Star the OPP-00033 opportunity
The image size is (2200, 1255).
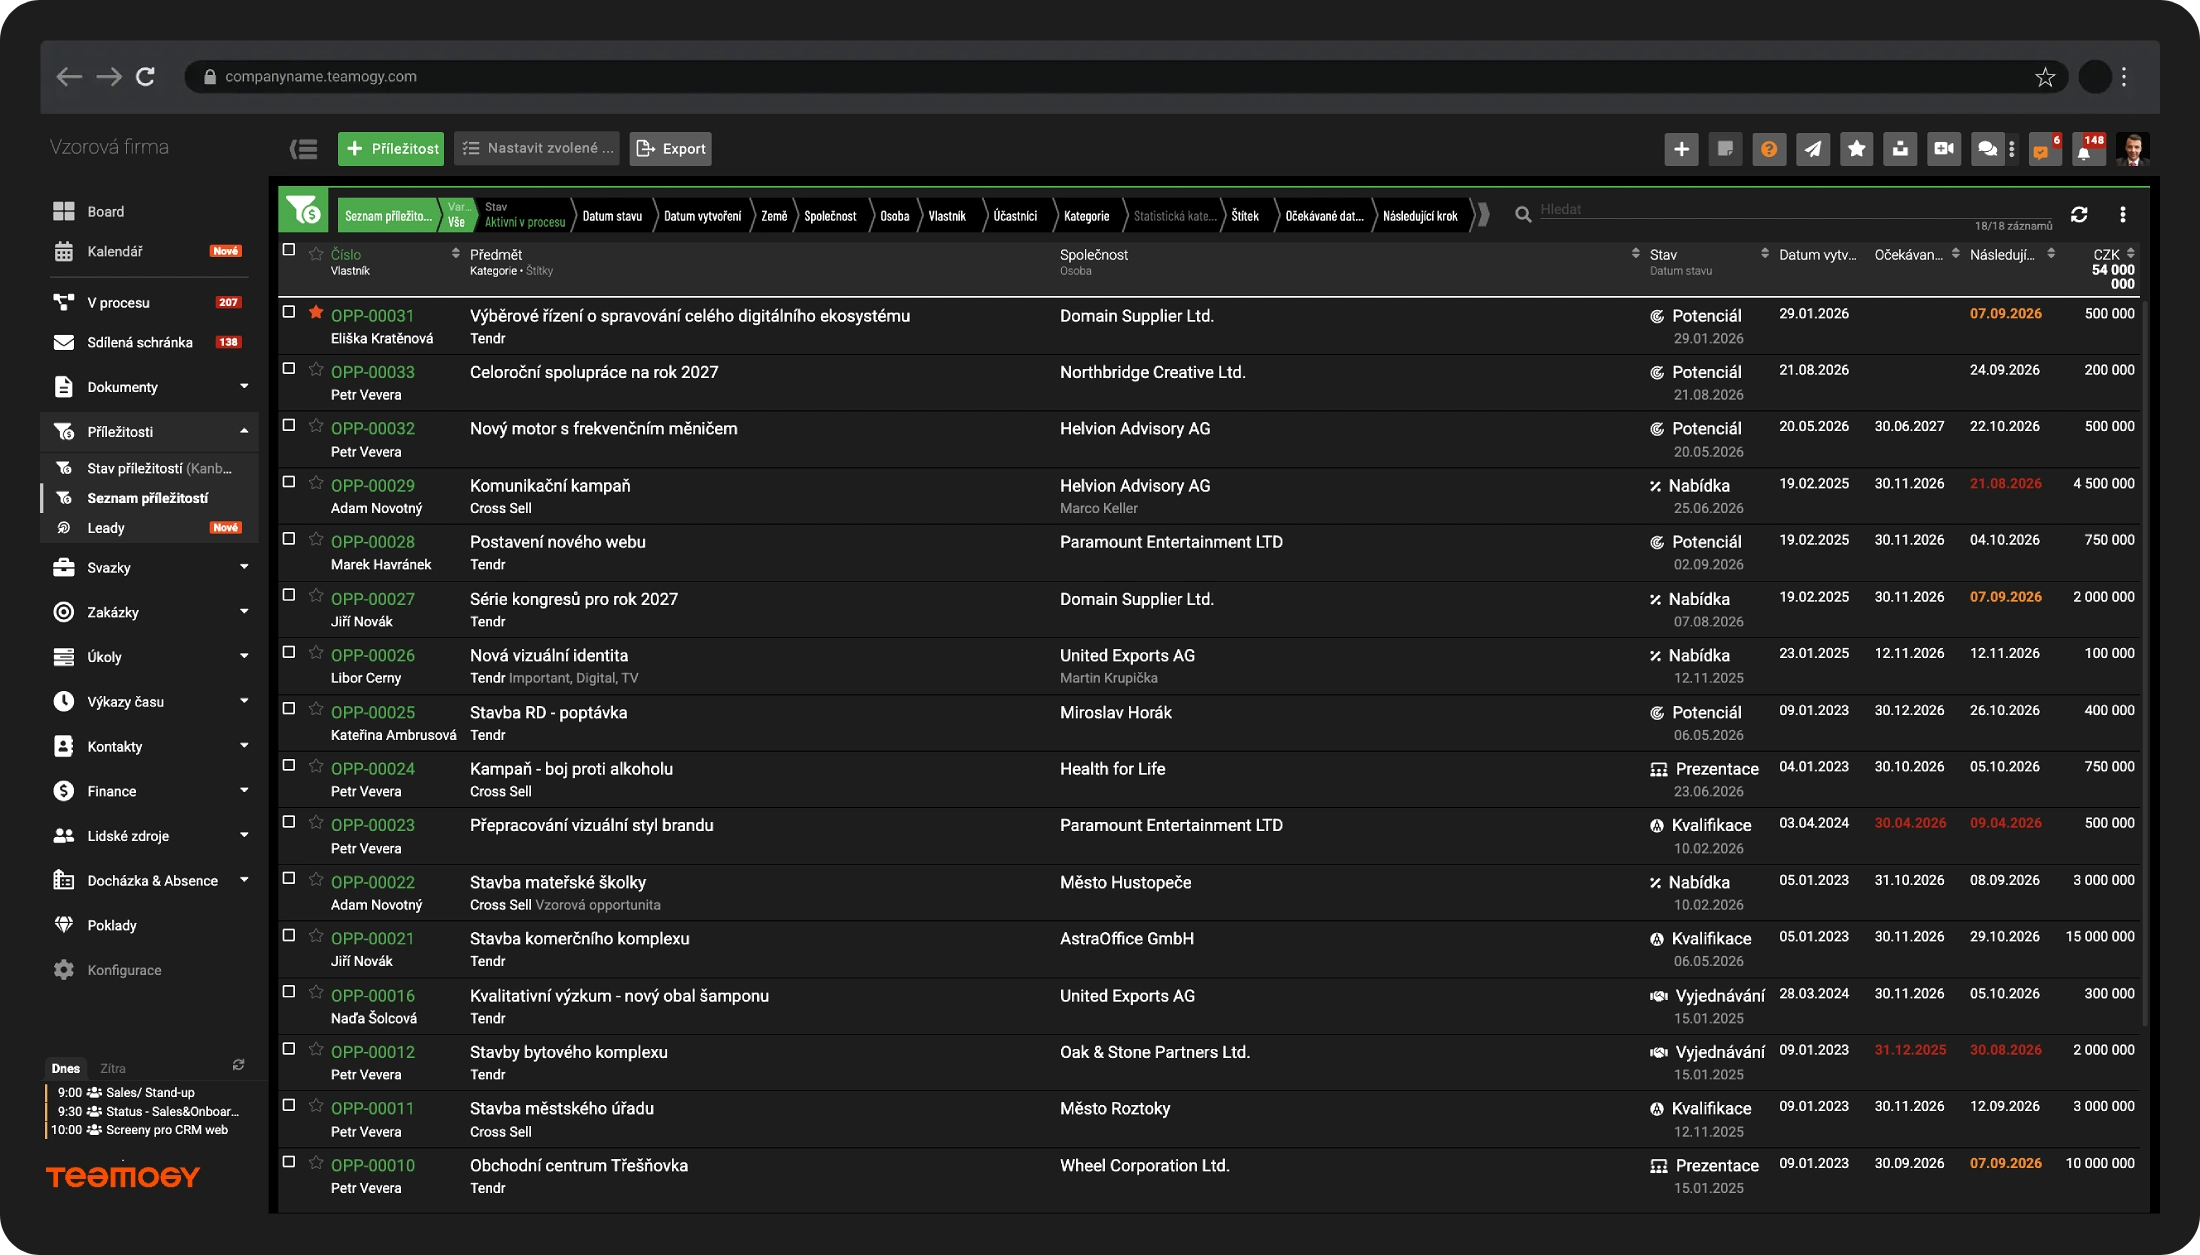(316, 369)
